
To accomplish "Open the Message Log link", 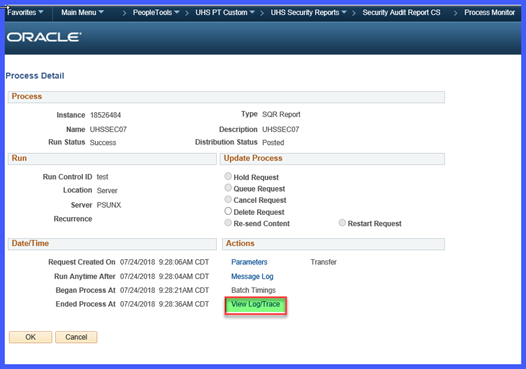I will pos(252,276).
